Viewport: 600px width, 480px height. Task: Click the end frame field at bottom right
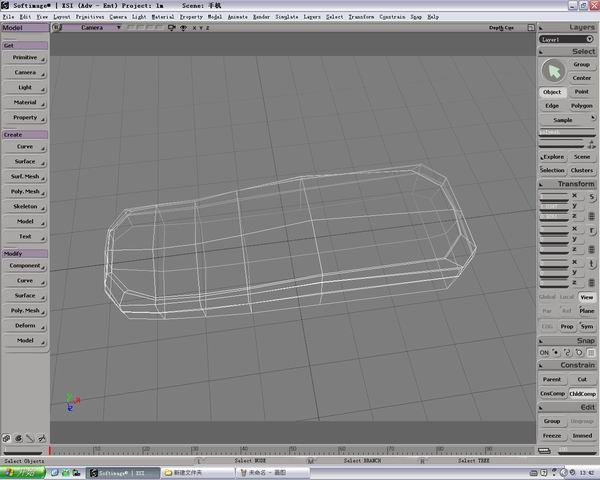point(577,451)
